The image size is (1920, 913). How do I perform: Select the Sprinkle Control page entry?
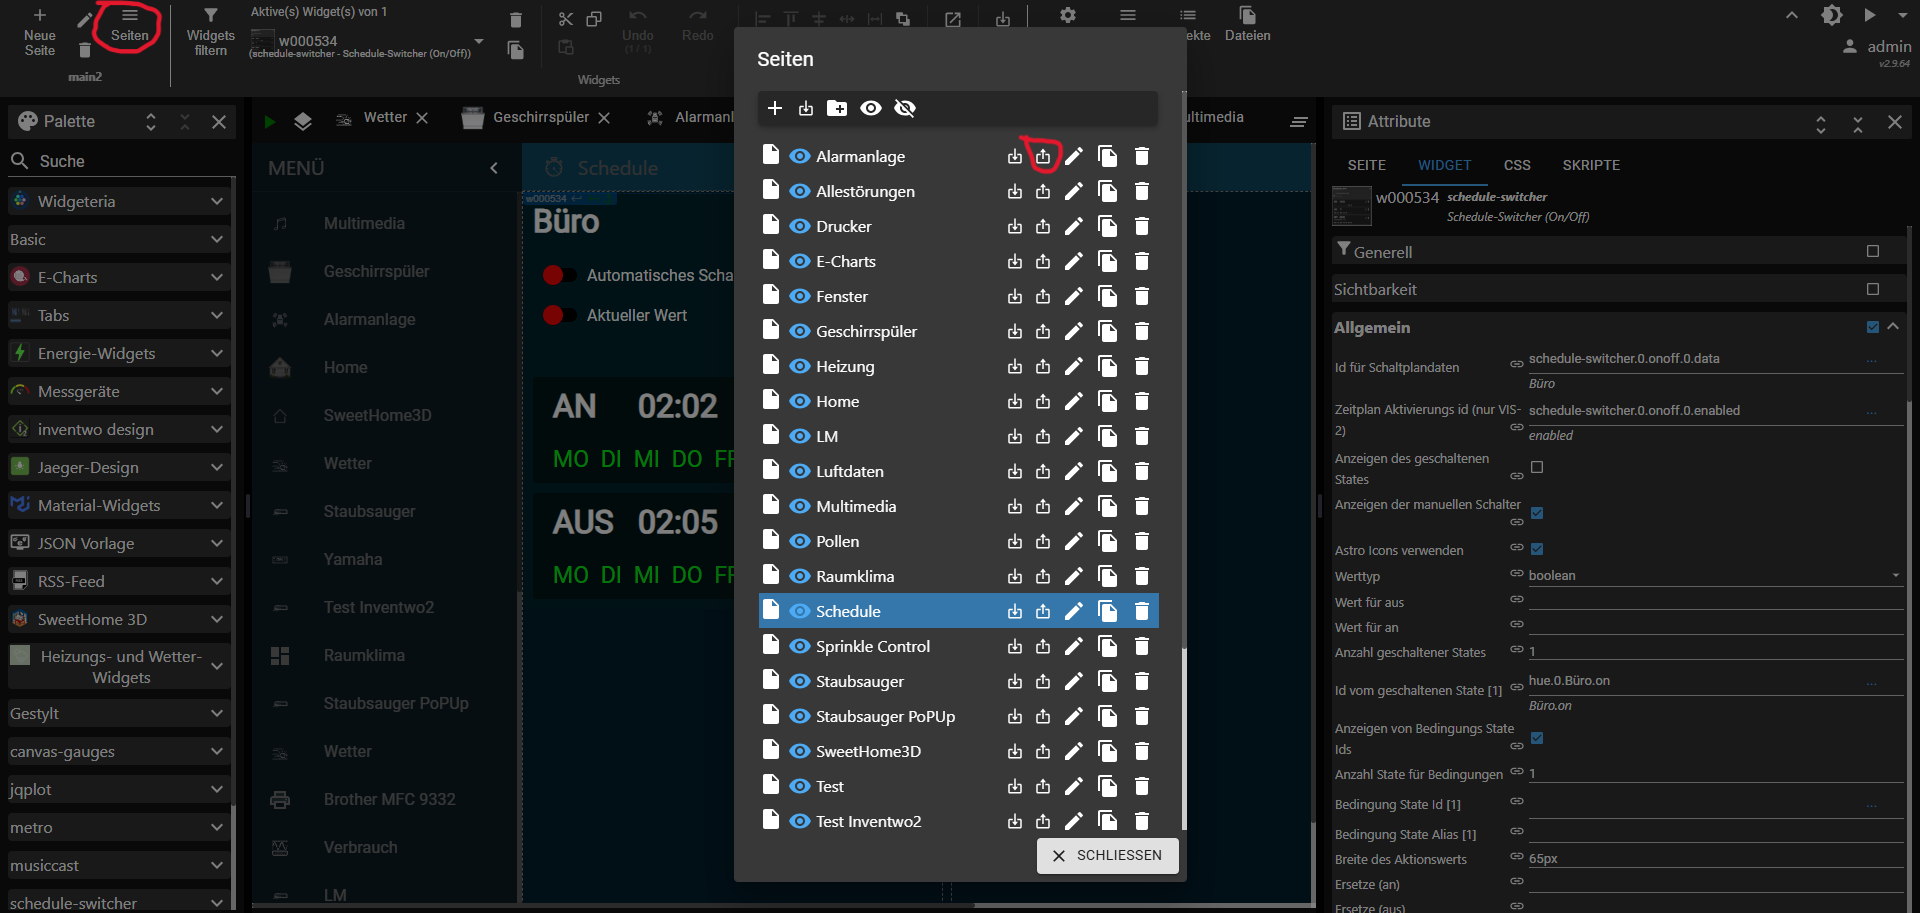click(872, 646)
